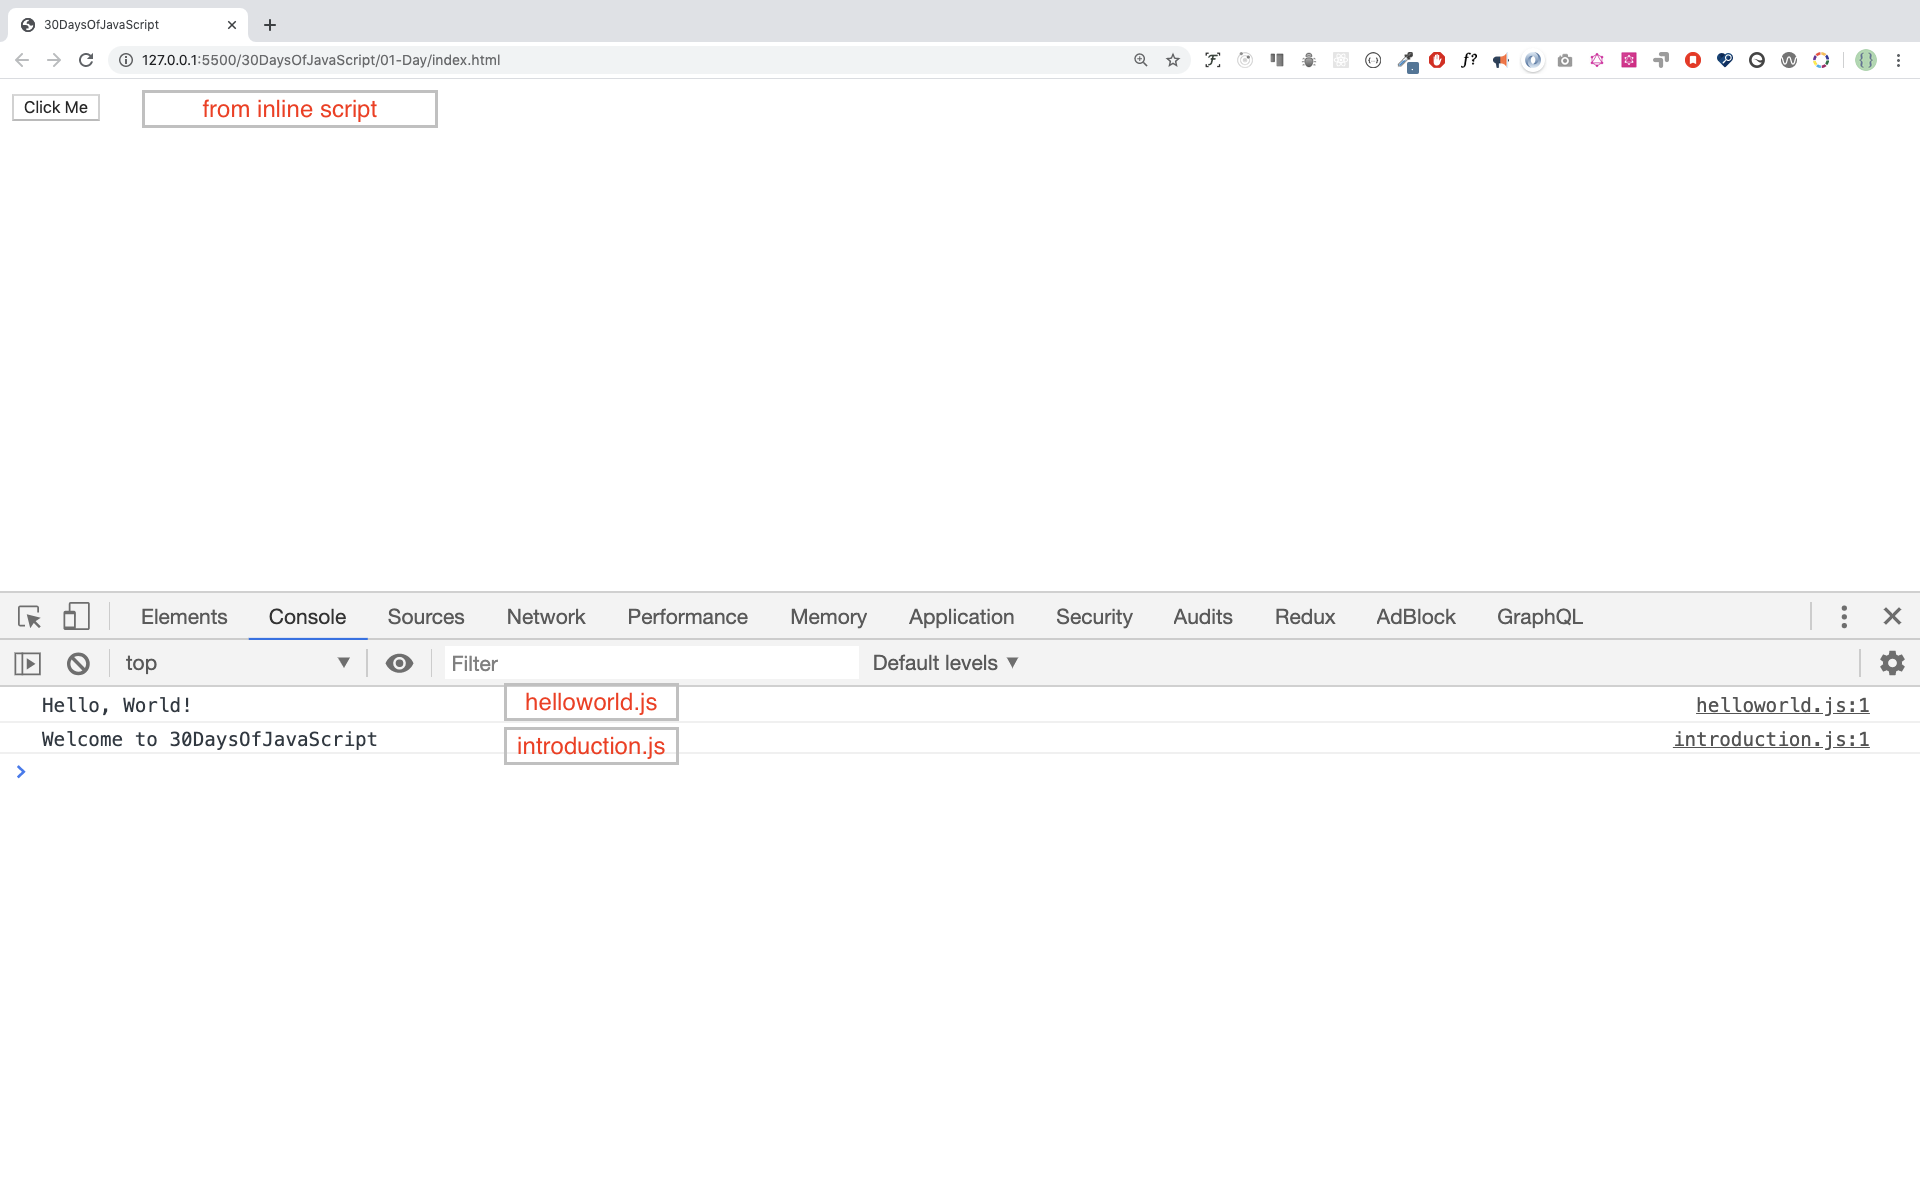Click the device toolbar toggle icon
1920x1200 pixels.
point(76,617)
